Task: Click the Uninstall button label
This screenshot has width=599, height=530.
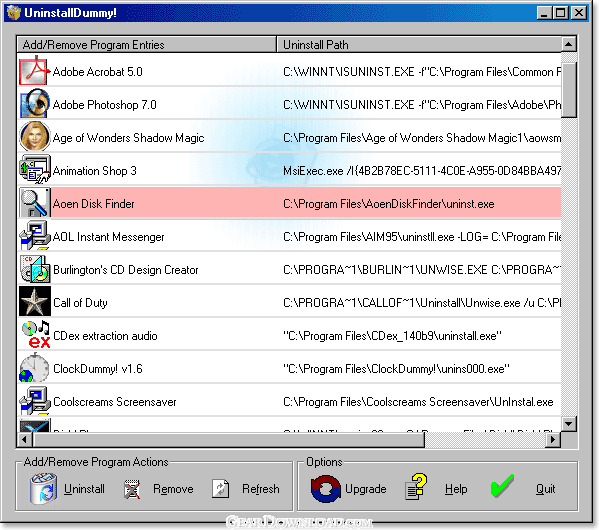Action: tap(84, 489)
